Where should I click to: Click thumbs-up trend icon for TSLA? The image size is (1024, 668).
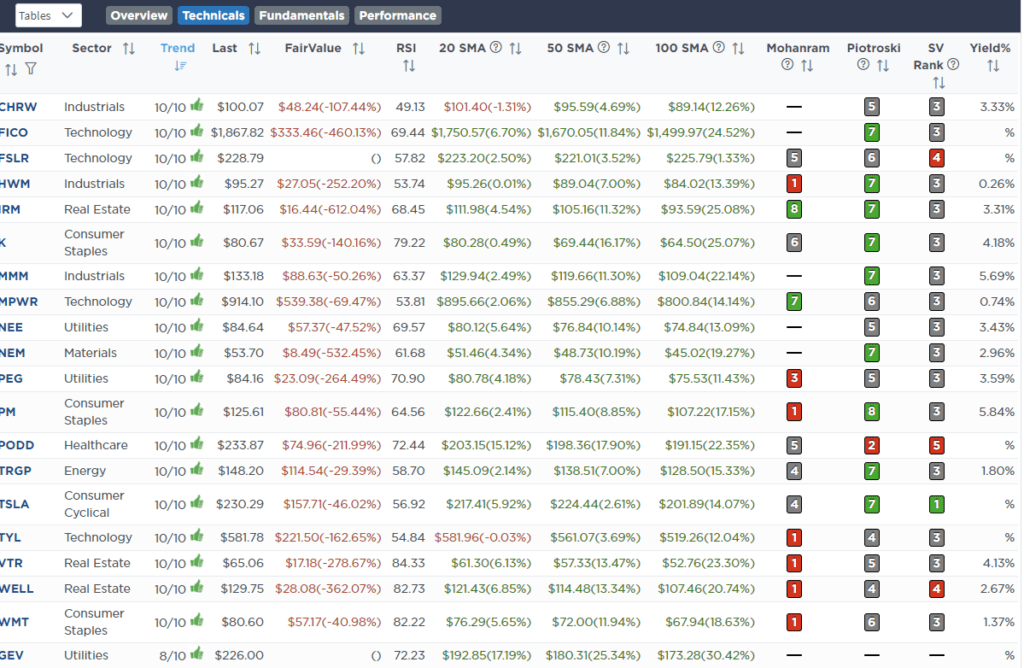point(197,503)
